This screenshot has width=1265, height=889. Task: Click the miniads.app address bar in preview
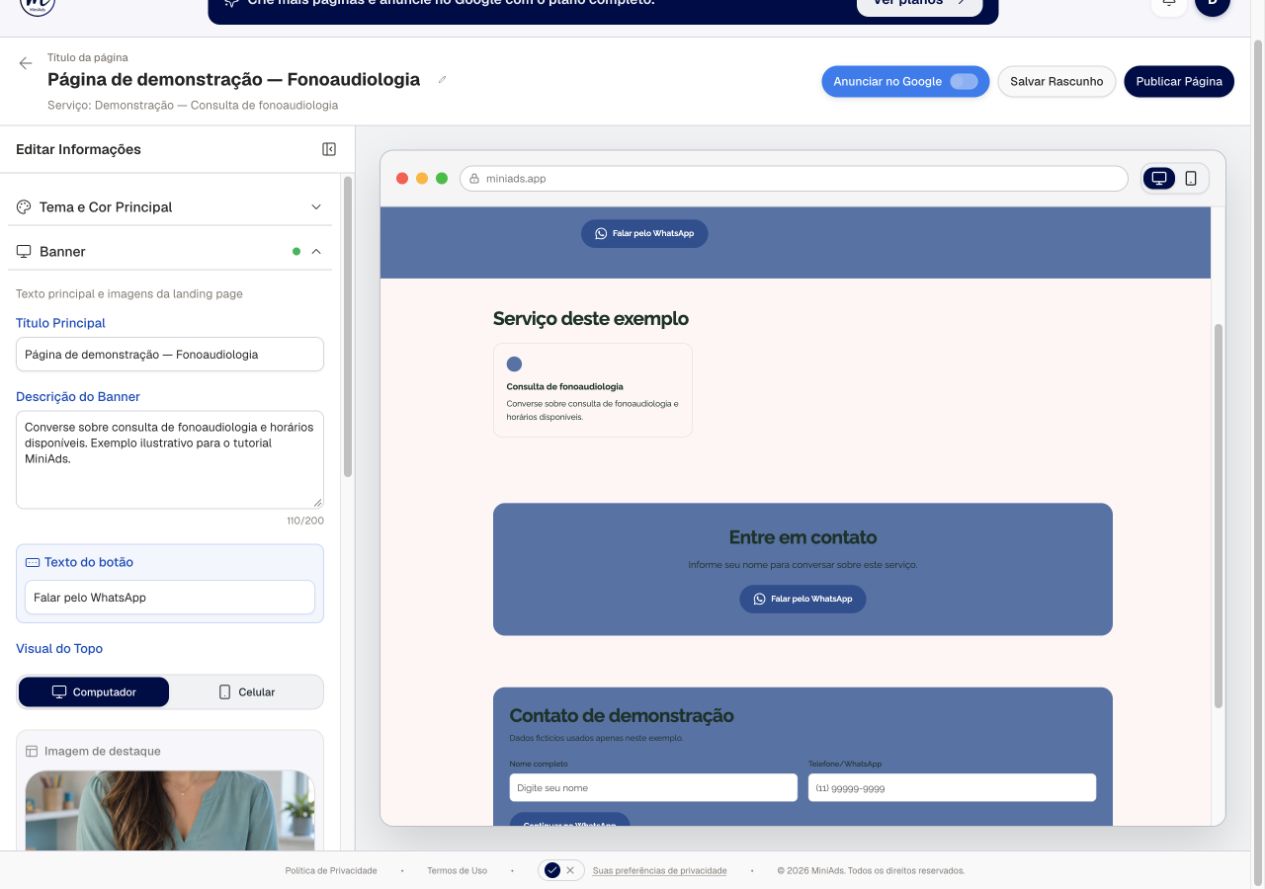coord(794,179)
